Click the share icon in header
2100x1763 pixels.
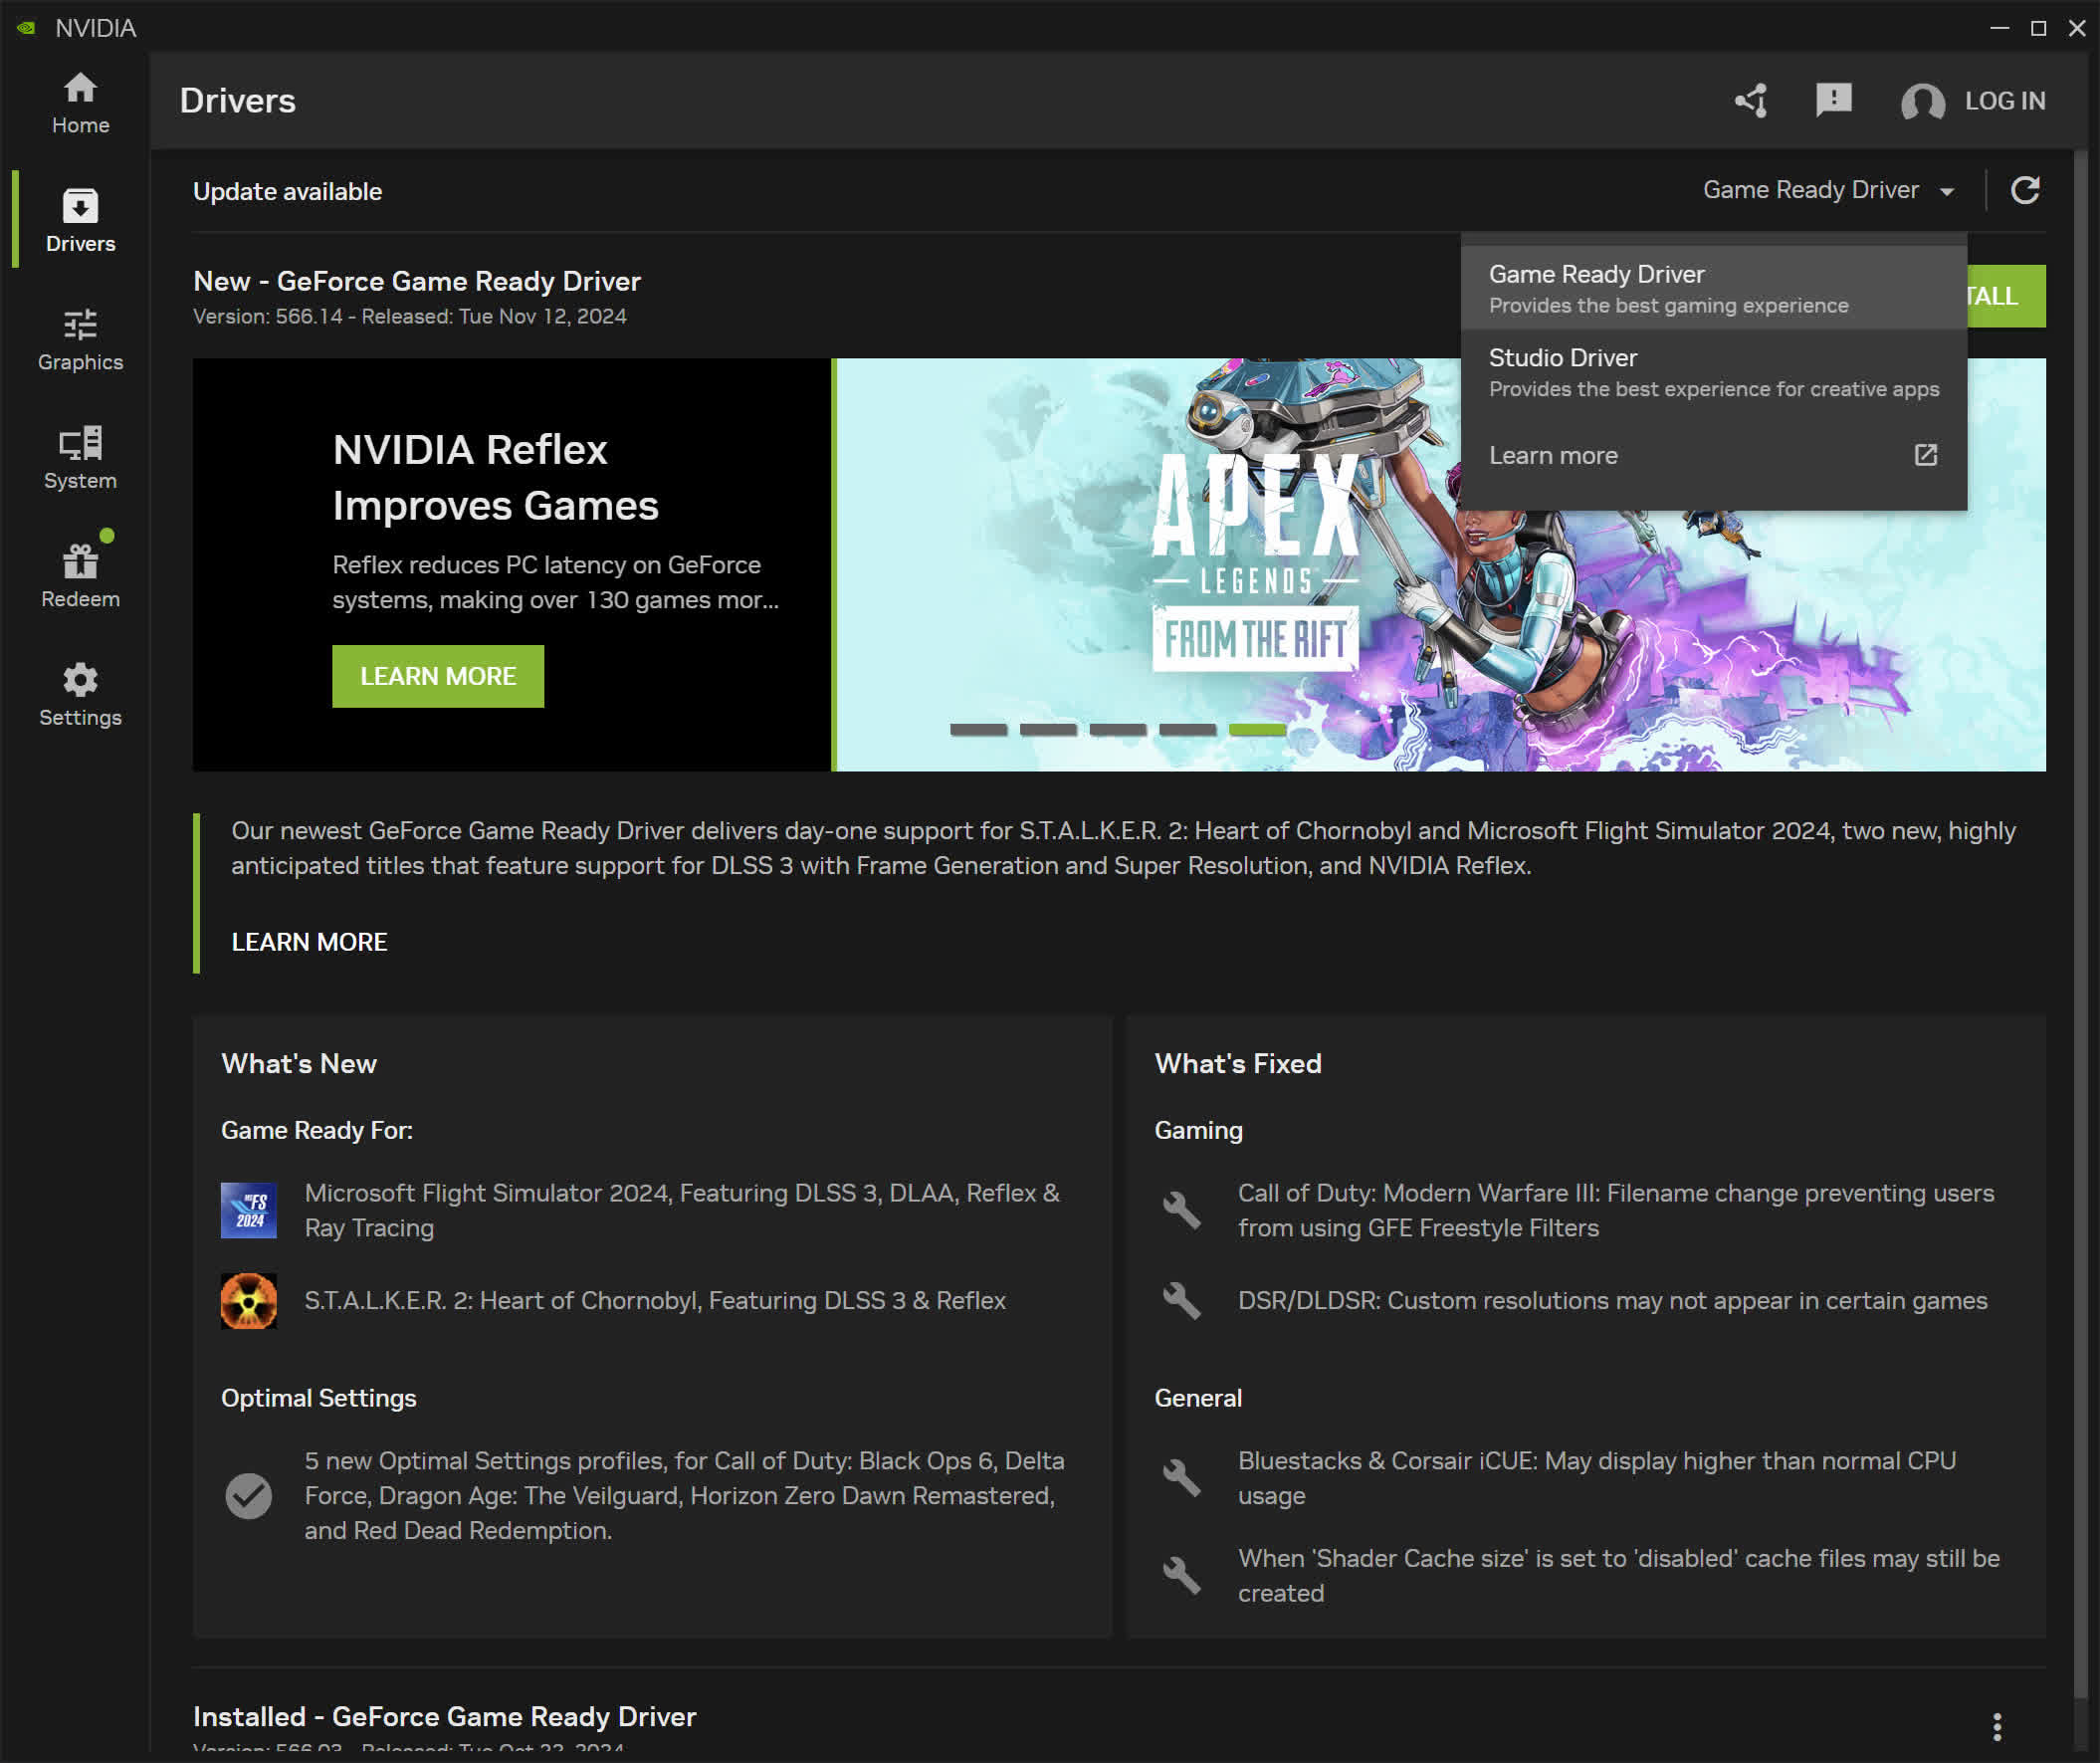1751,100
